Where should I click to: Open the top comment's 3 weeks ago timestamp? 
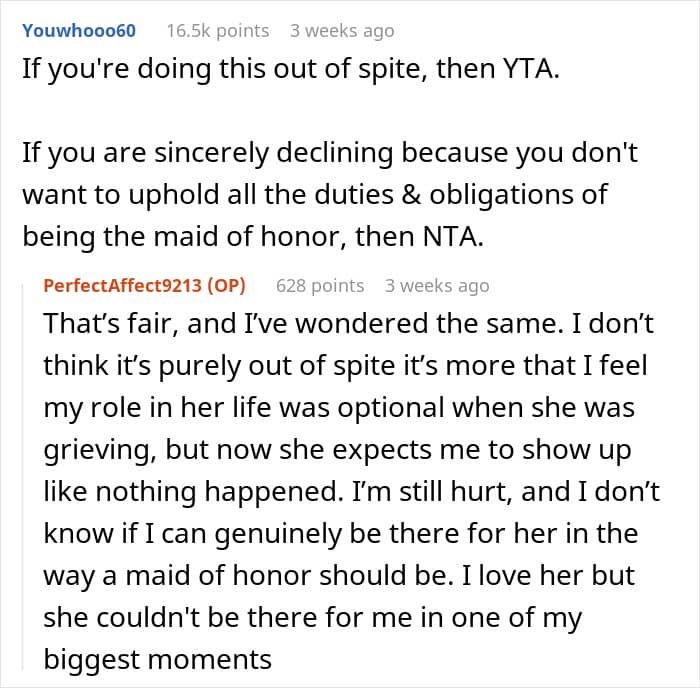click(x=342, y=31)
